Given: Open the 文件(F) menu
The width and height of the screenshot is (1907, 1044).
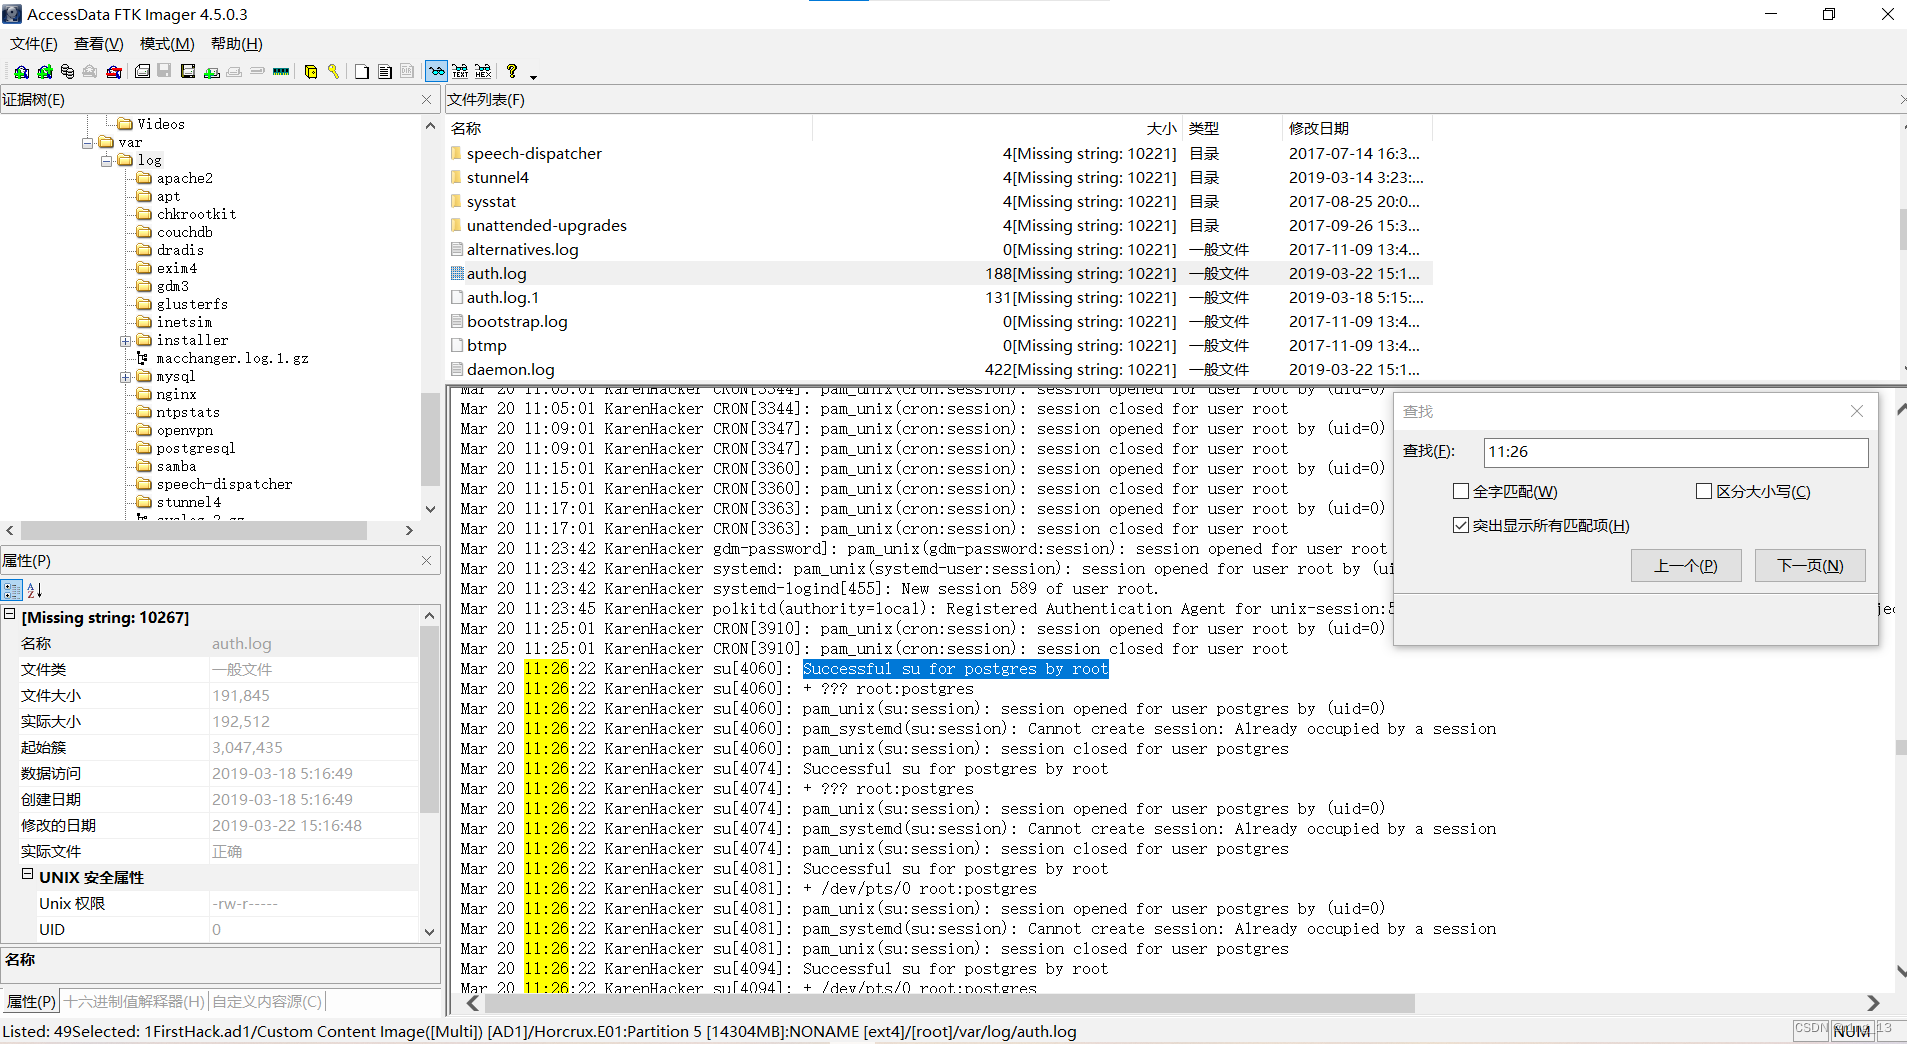Looking at the screenshot, I should (33, 44).
